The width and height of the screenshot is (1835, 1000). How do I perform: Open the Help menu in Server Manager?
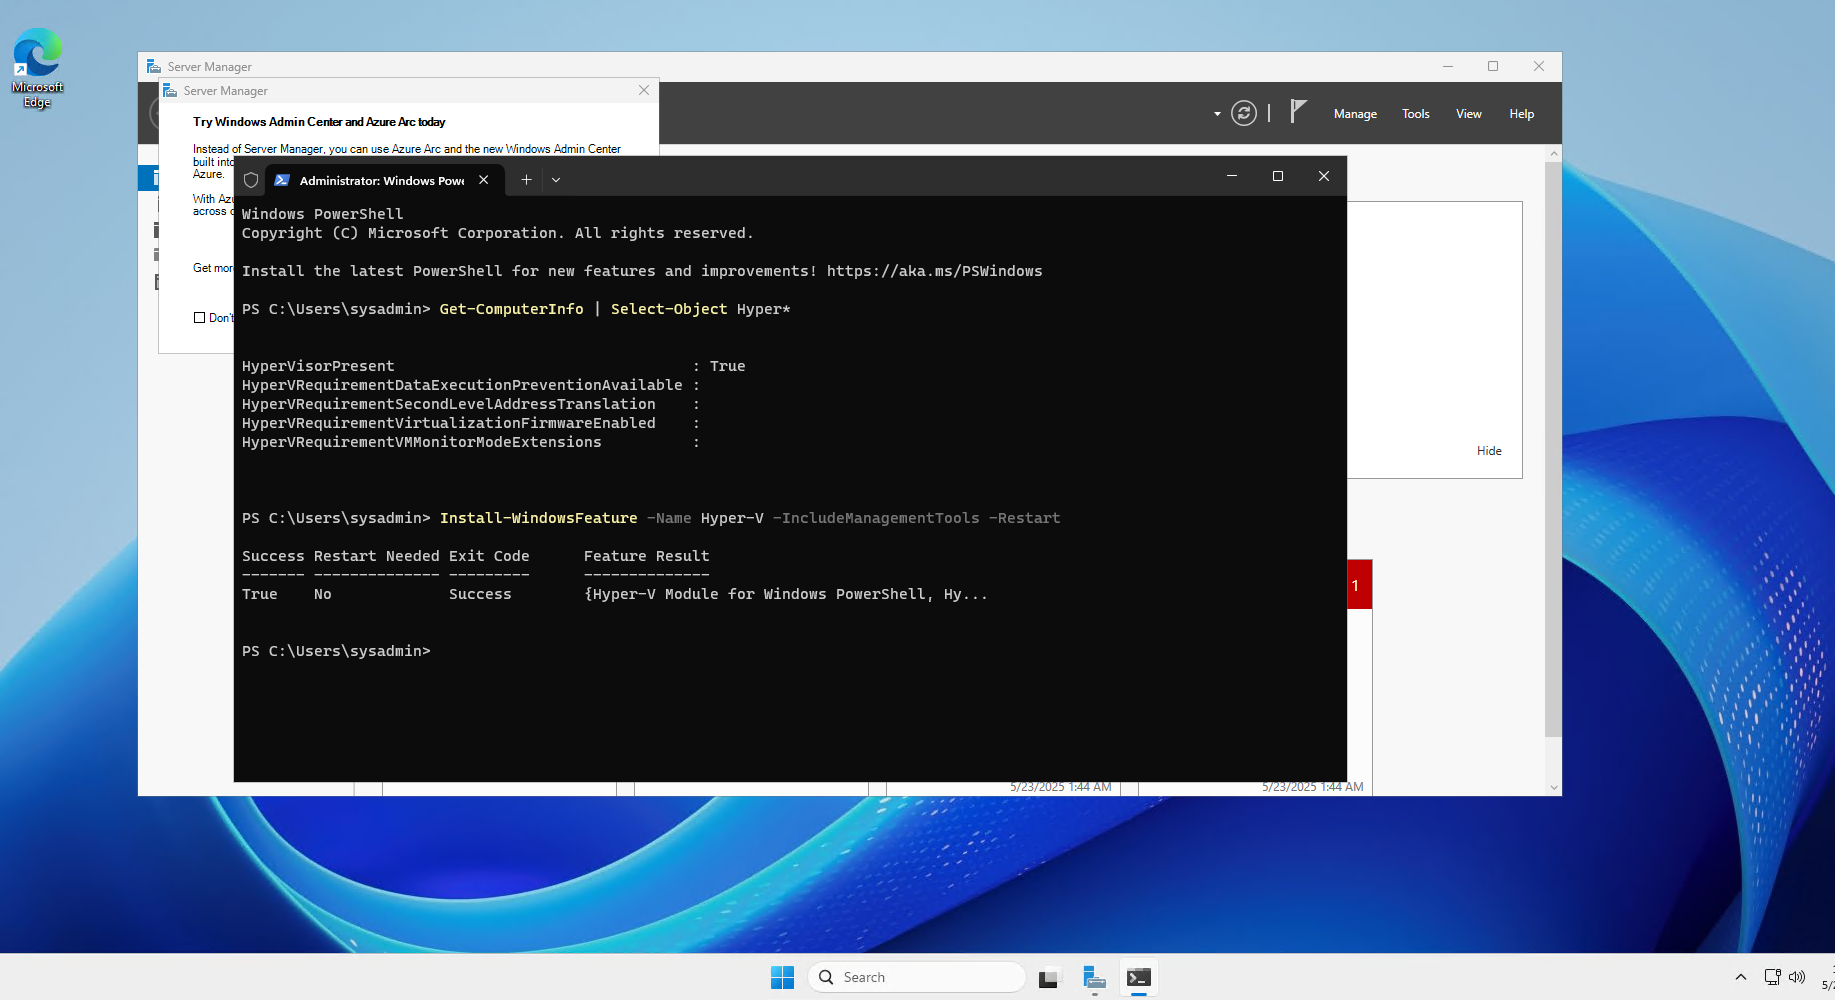click(1521, 114)
